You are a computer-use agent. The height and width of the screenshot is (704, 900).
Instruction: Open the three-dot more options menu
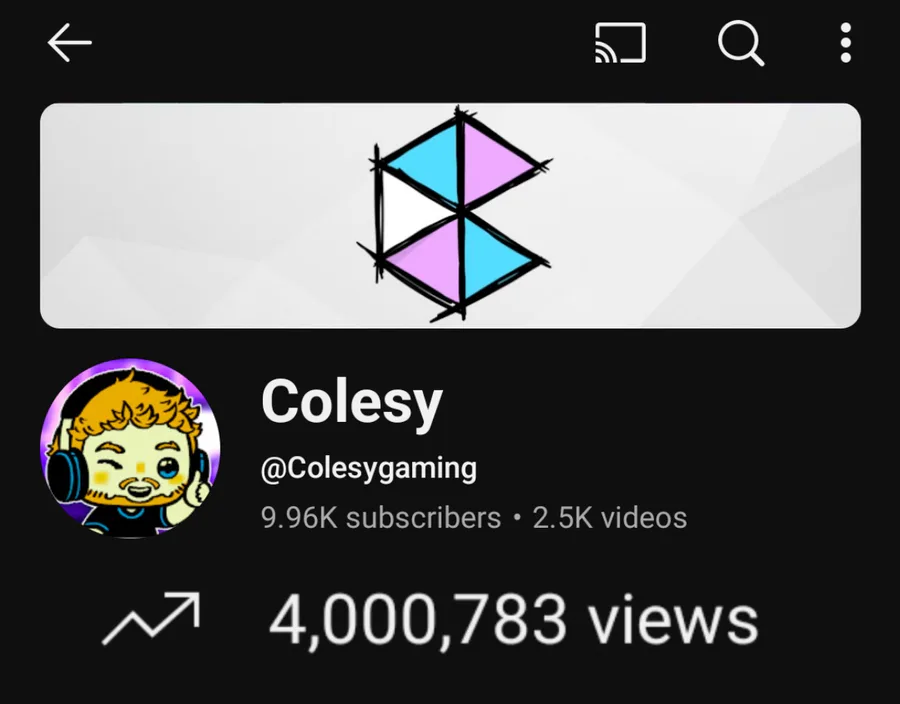point(845,43)
